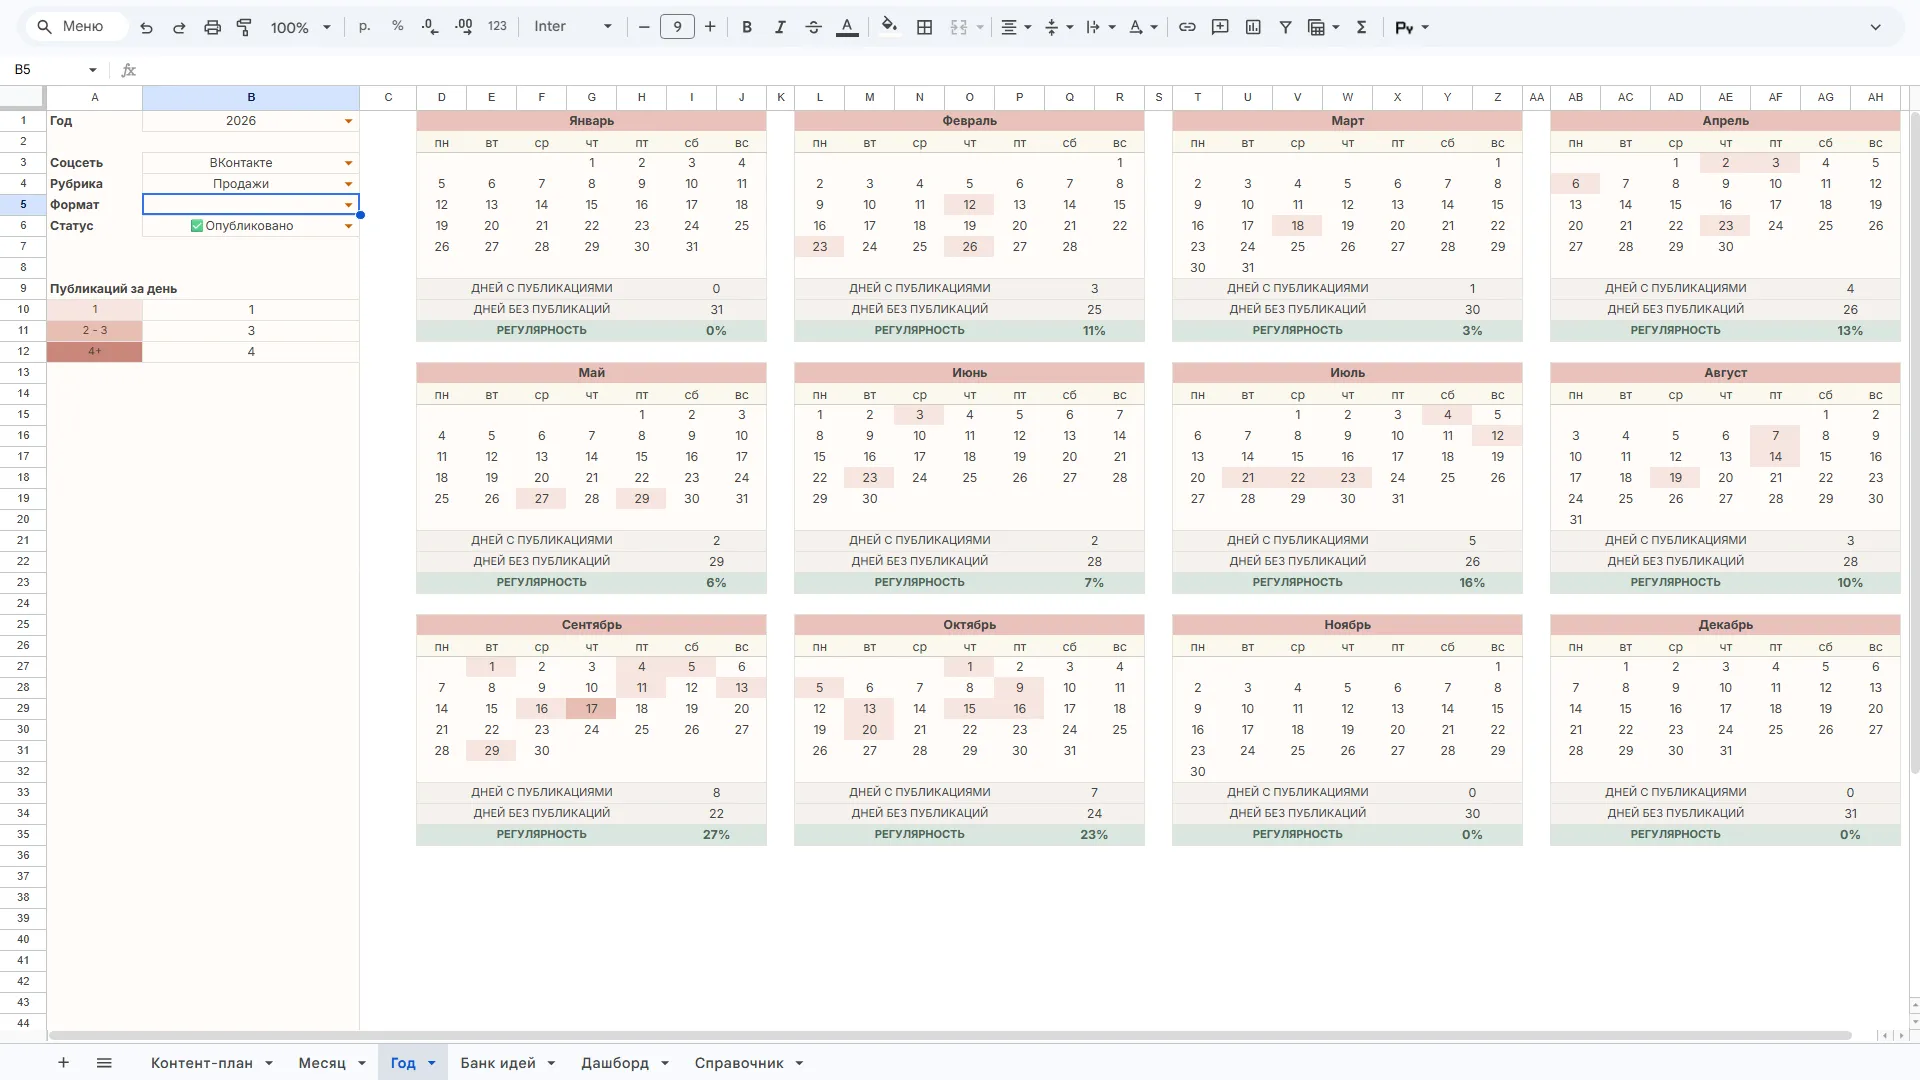
Task: Increase font size with plus
Action: coord(710,27)
